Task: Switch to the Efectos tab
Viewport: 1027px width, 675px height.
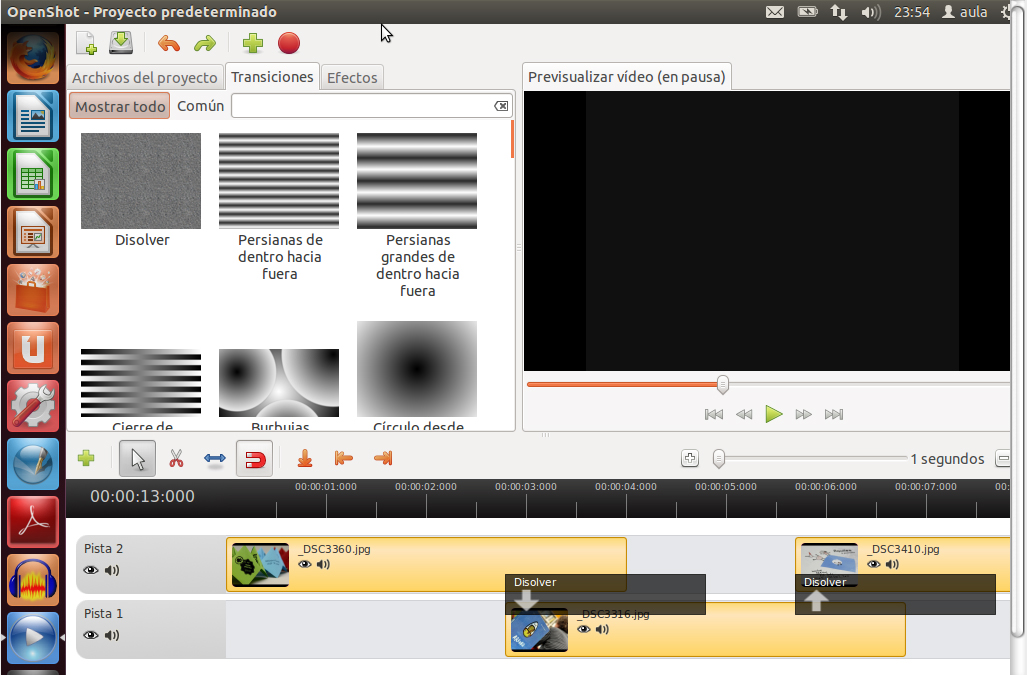Action: coord(352,77)
